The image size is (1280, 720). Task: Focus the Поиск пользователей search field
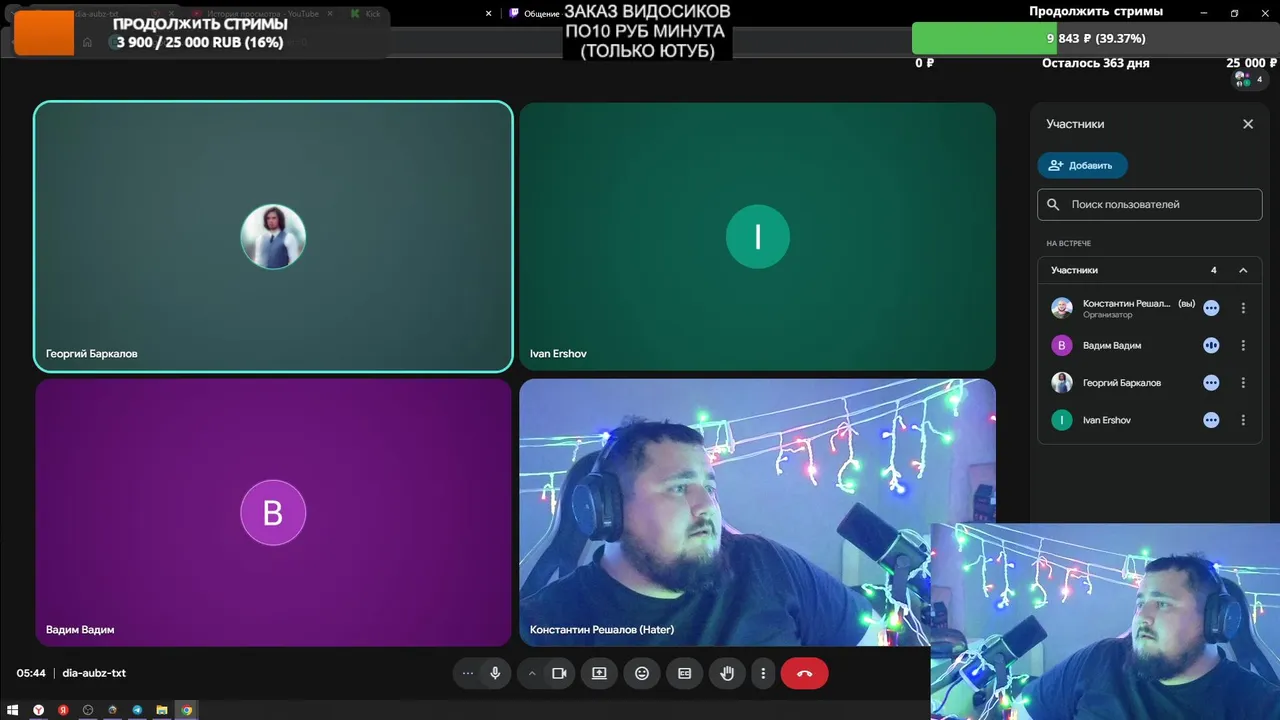(1150, 204)
